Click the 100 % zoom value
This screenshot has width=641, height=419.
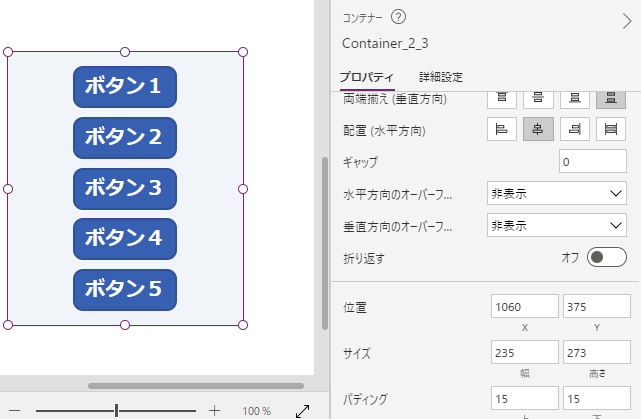click(x=257, y=411)
